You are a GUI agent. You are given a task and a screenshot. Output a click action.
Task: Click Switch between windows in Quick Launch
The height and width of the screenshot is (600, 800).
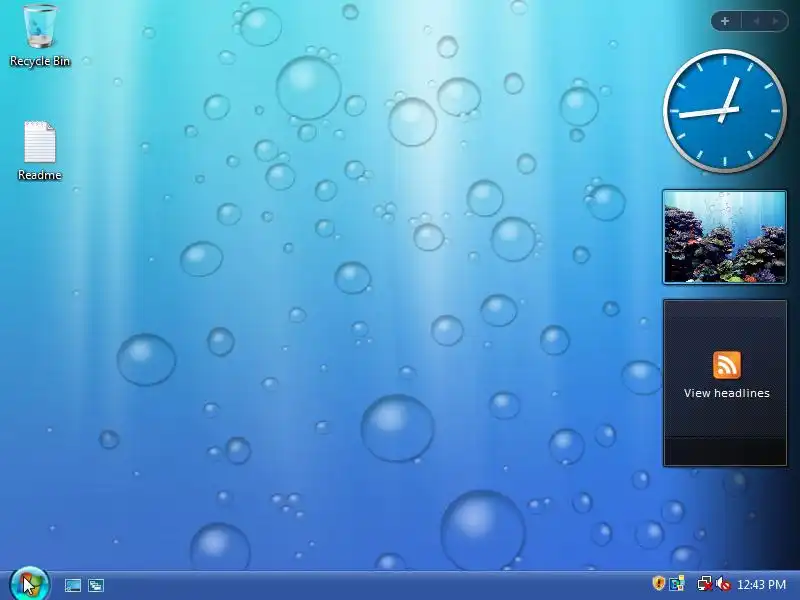96,585
